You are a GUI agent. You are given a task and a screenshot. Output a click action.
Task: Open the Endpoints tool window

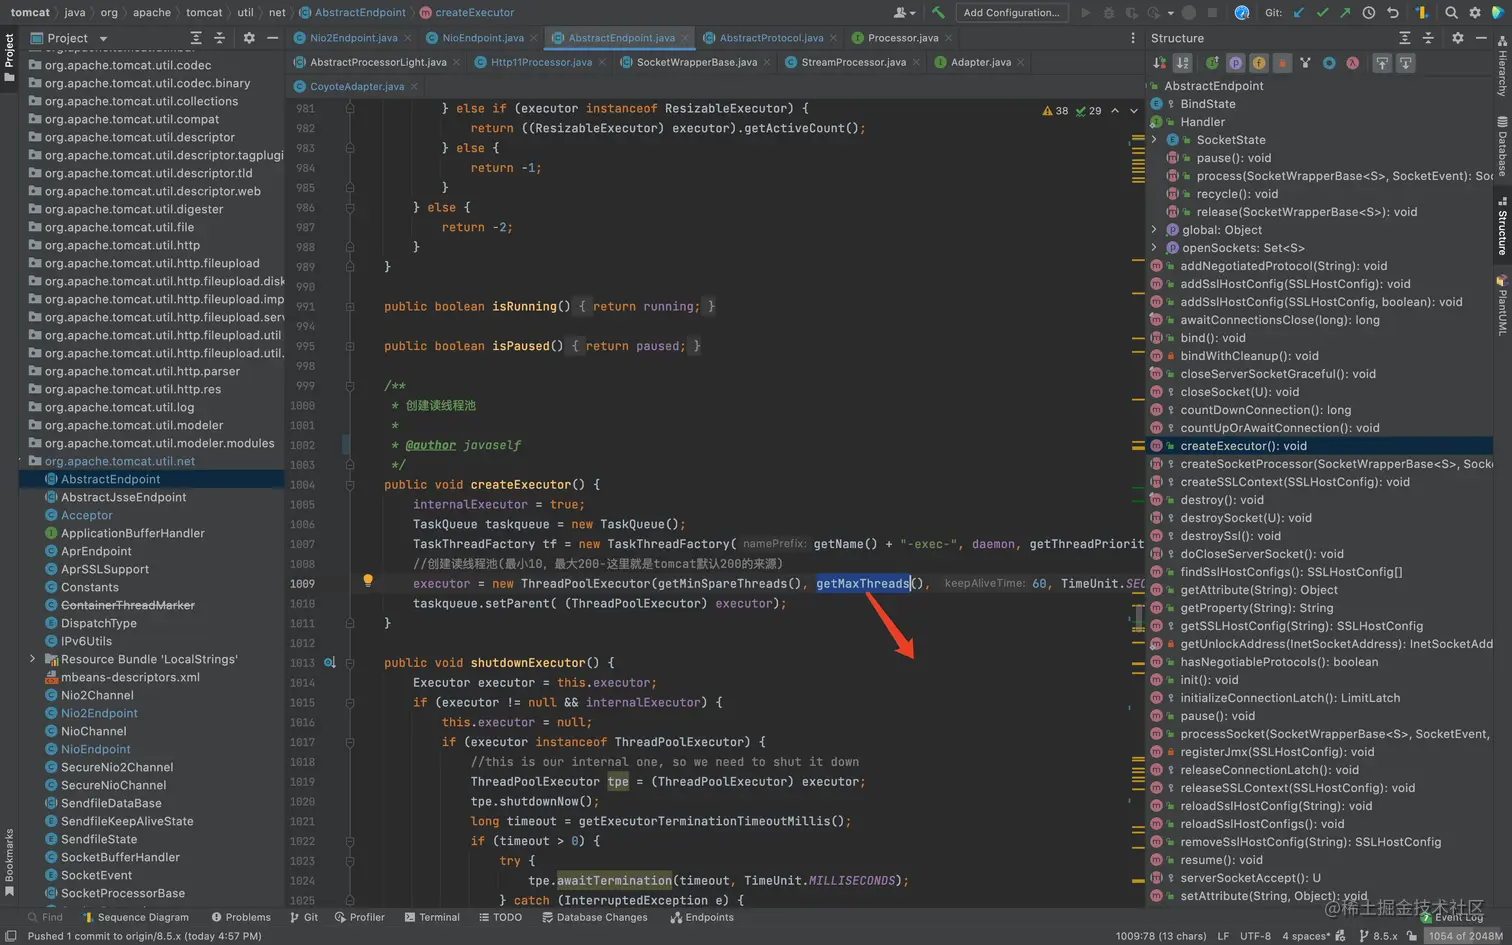pos(702,917)
